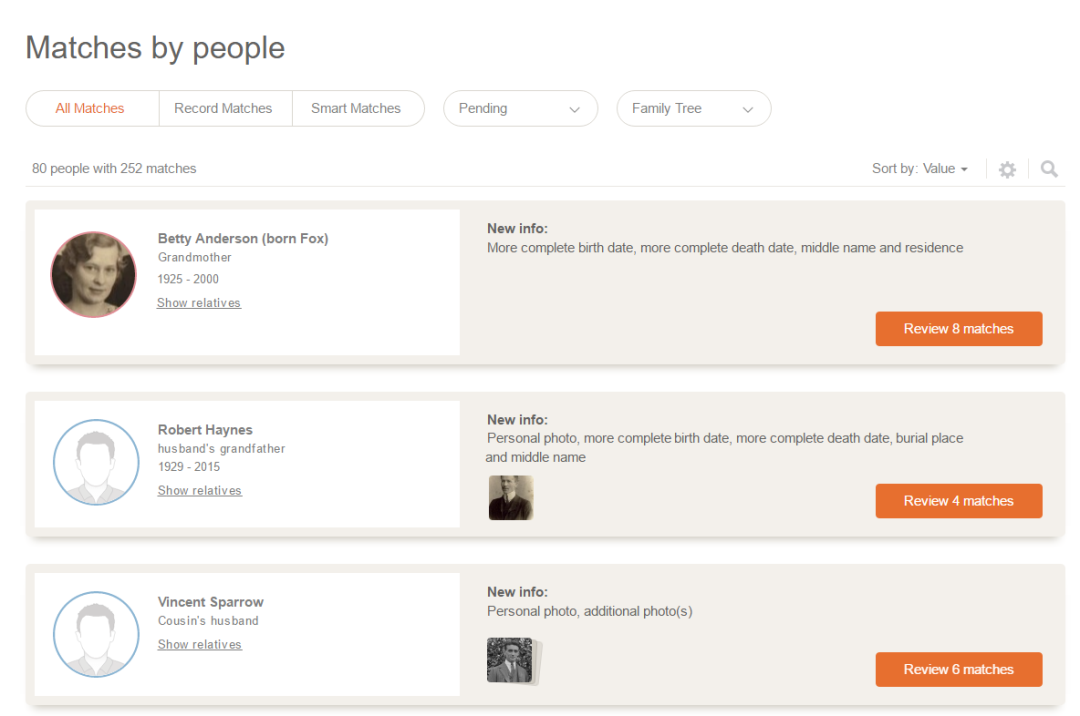Open Betty Anderson (born Fox) name

[x=243, y=238]
